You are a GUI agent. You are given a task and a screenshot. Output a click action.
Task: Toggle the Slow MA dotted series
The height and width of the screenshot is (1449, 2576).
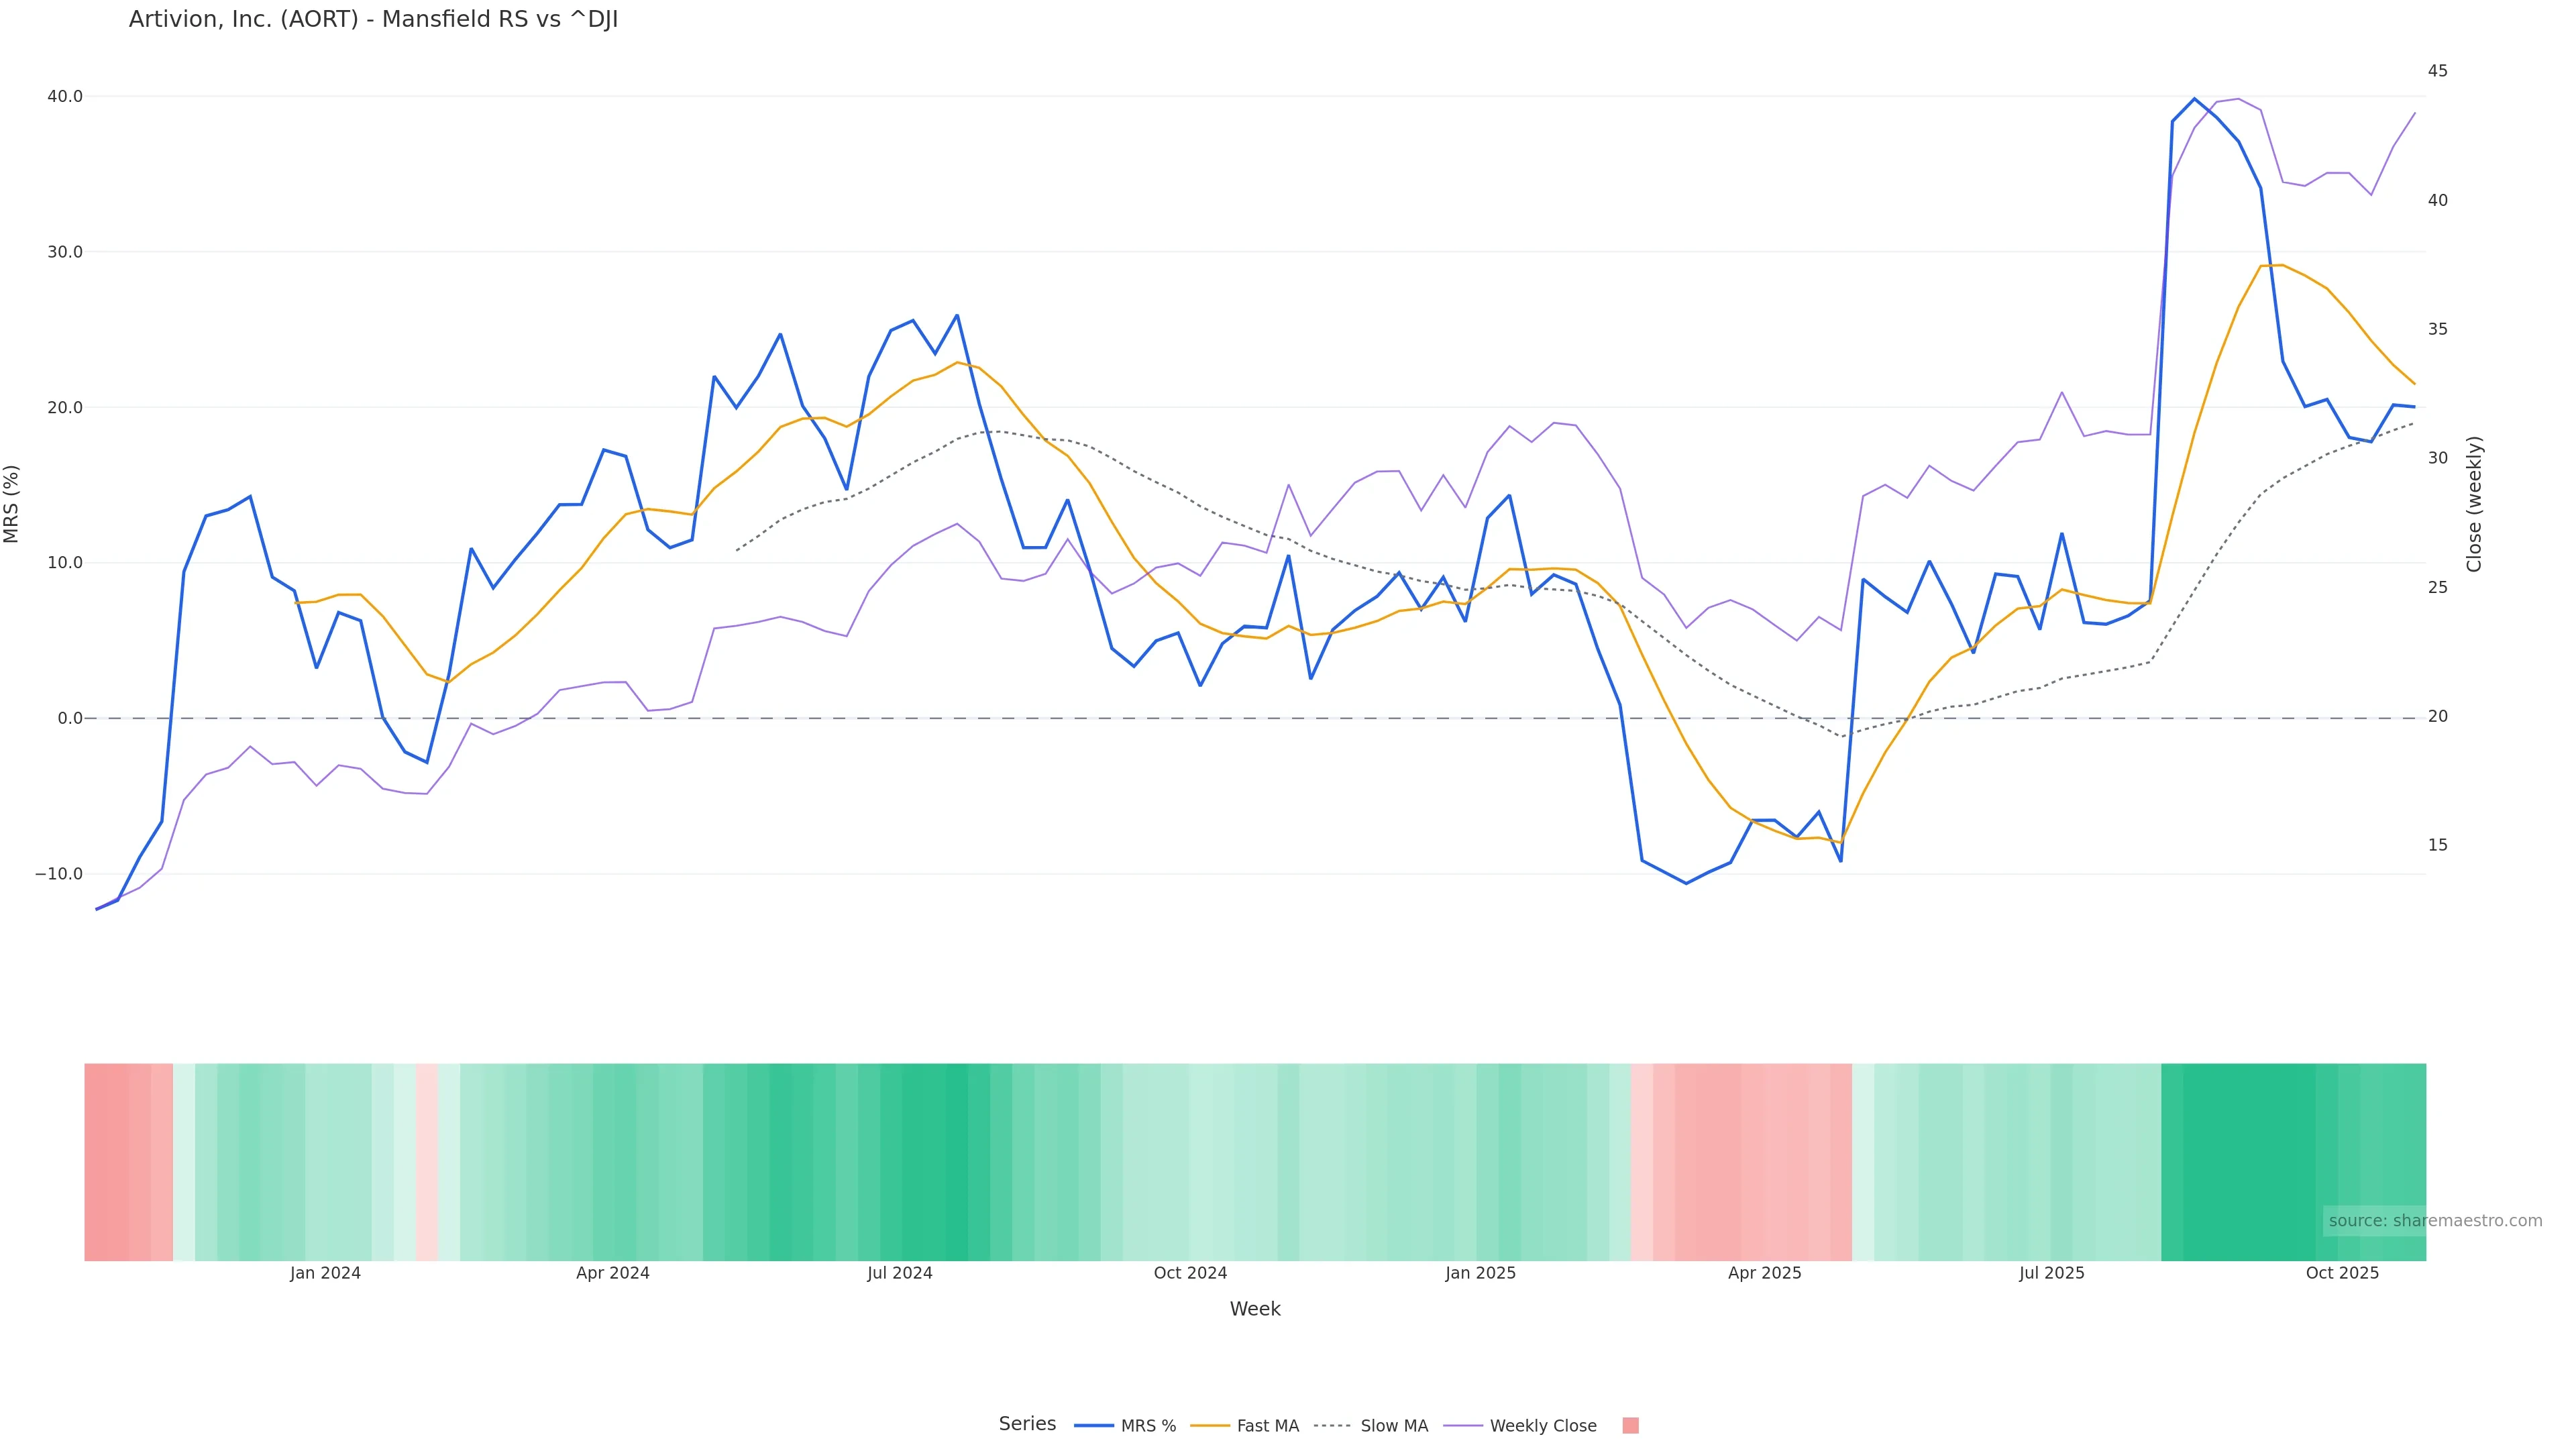1393,1426
